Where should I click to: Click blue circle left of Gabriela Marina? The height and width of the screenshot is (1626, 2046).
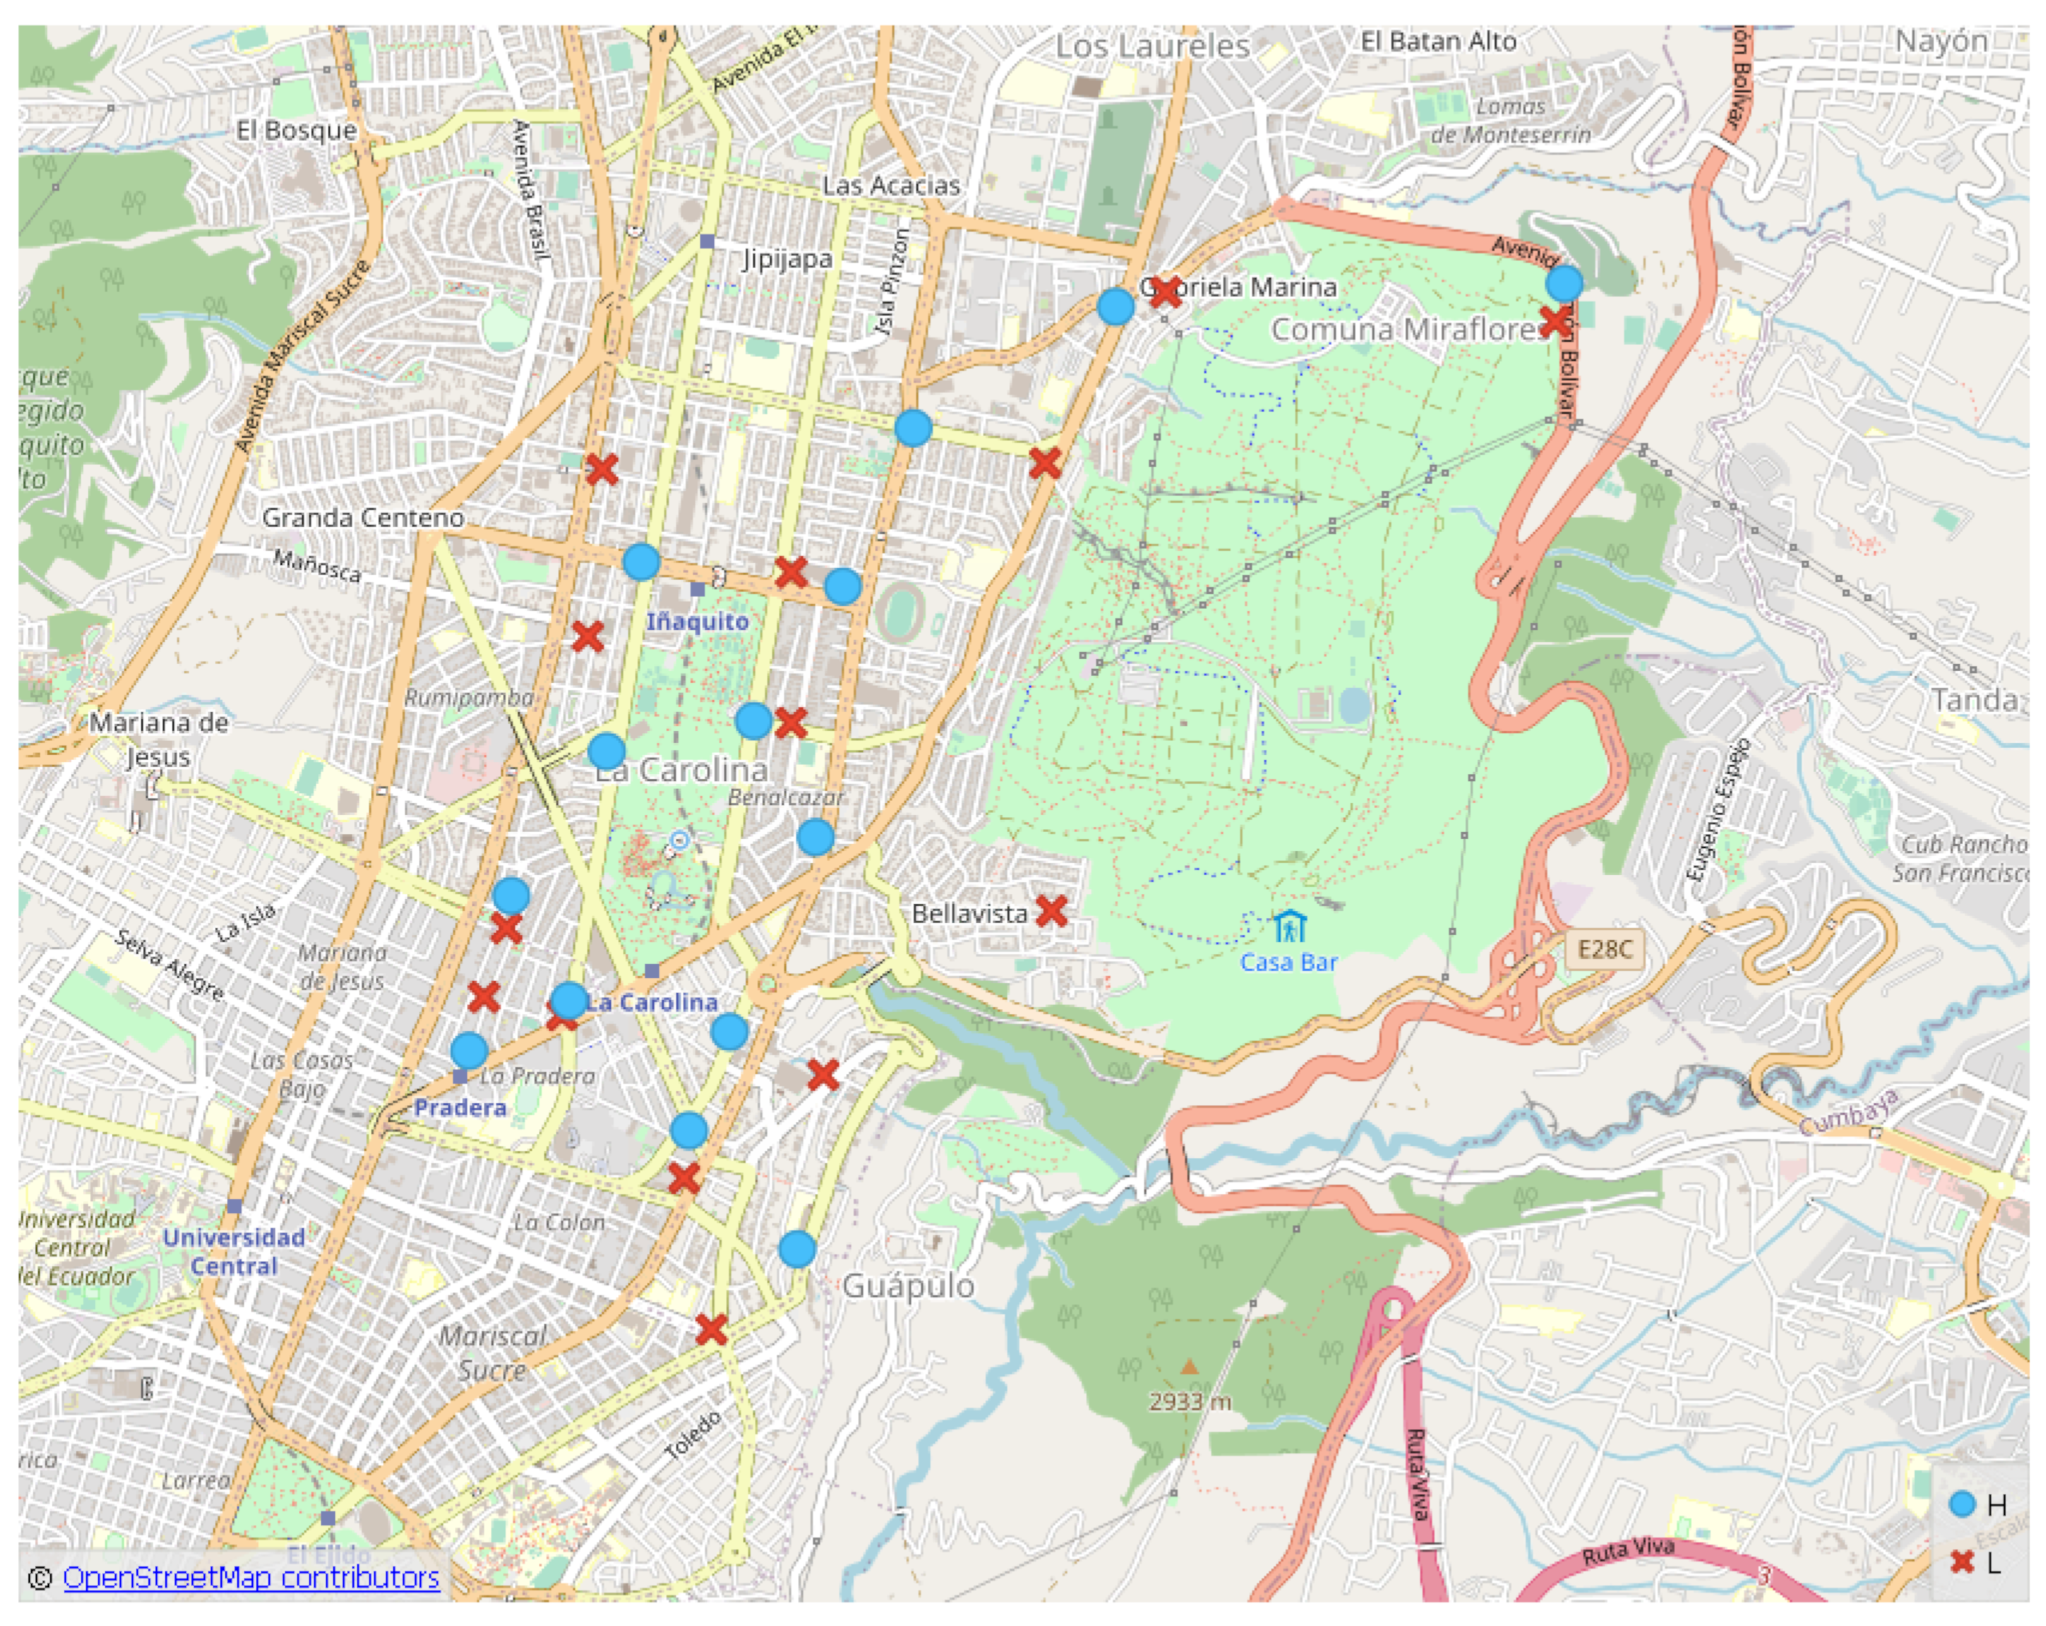pos(1115,306)
